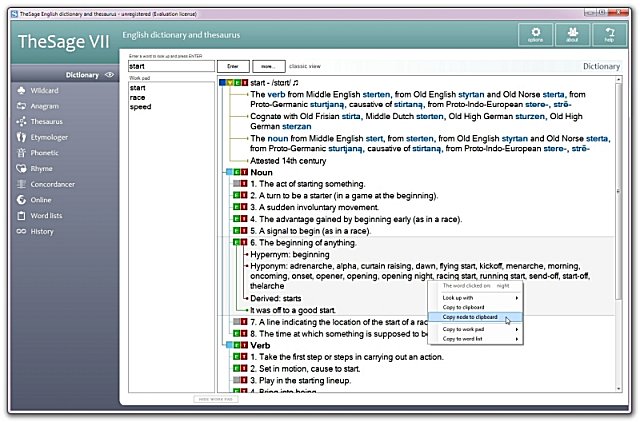Click green E square on 'start' headword row
This screenshot has width=640, height=422.
[x=237, y=83]
